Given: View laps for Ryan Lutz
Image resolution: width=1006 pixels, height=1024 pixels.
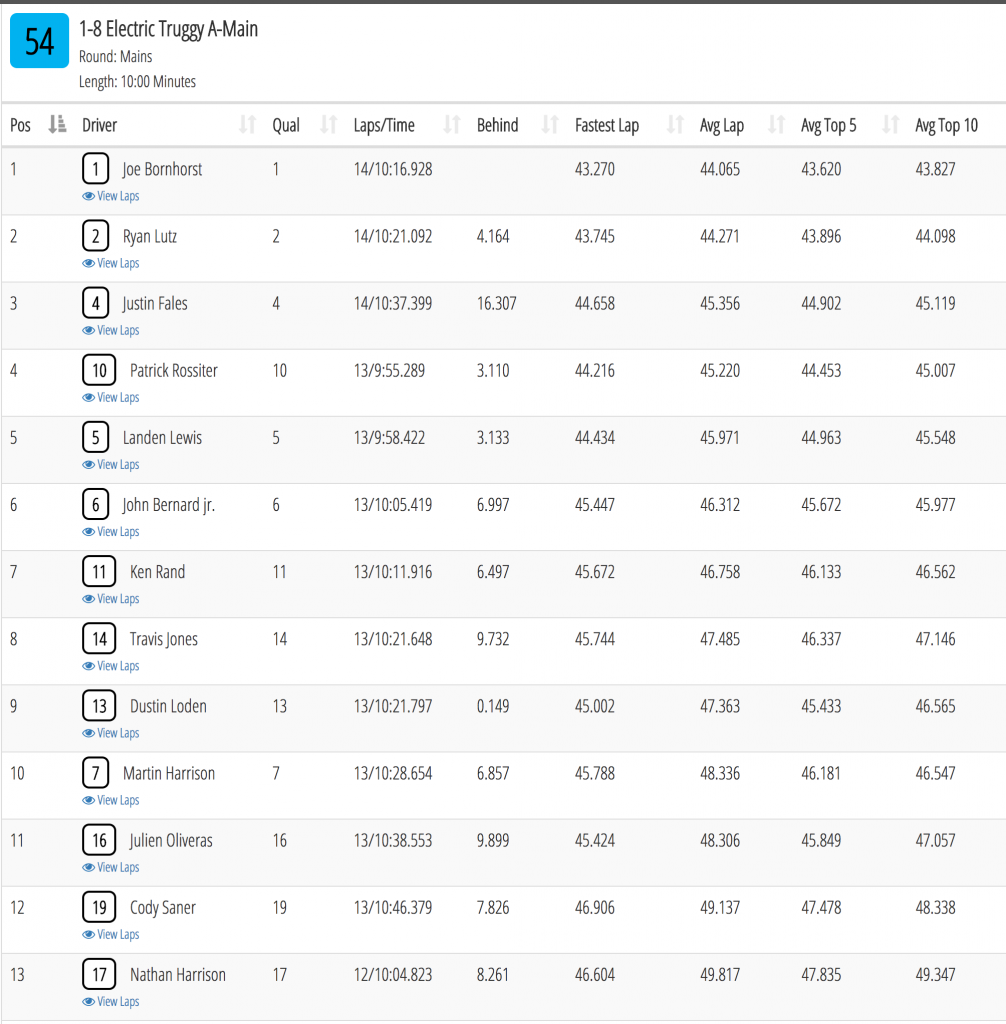Looking at the screenshot, I should 110,263.
